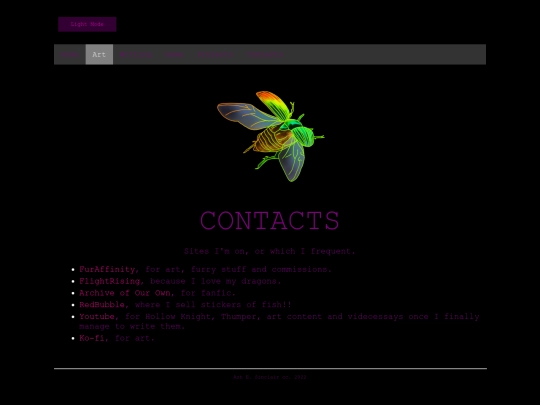The width and height of the screenshot is (540, 405).
Task: Open the nav item right after Writing
Action: pos(174,54)
